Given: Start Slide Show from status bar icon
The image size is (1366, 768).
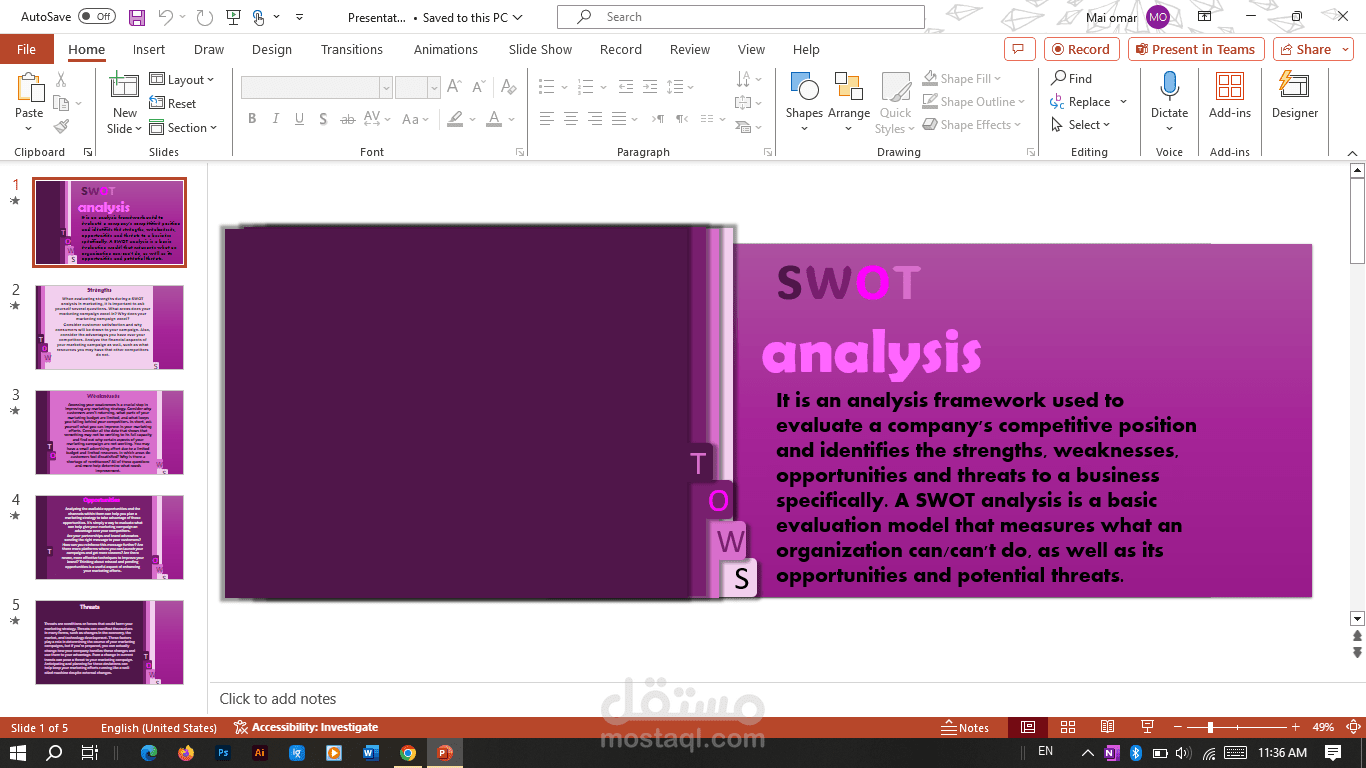Looking at the screenshot, I should pos(1145,727).
